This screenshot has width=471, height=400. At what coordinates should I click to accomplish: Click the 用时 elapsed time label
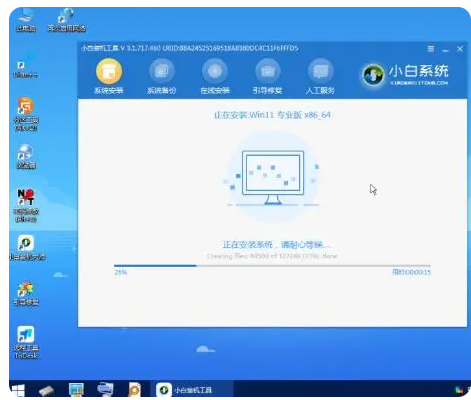pyautogui.click(x=411, y=272)
